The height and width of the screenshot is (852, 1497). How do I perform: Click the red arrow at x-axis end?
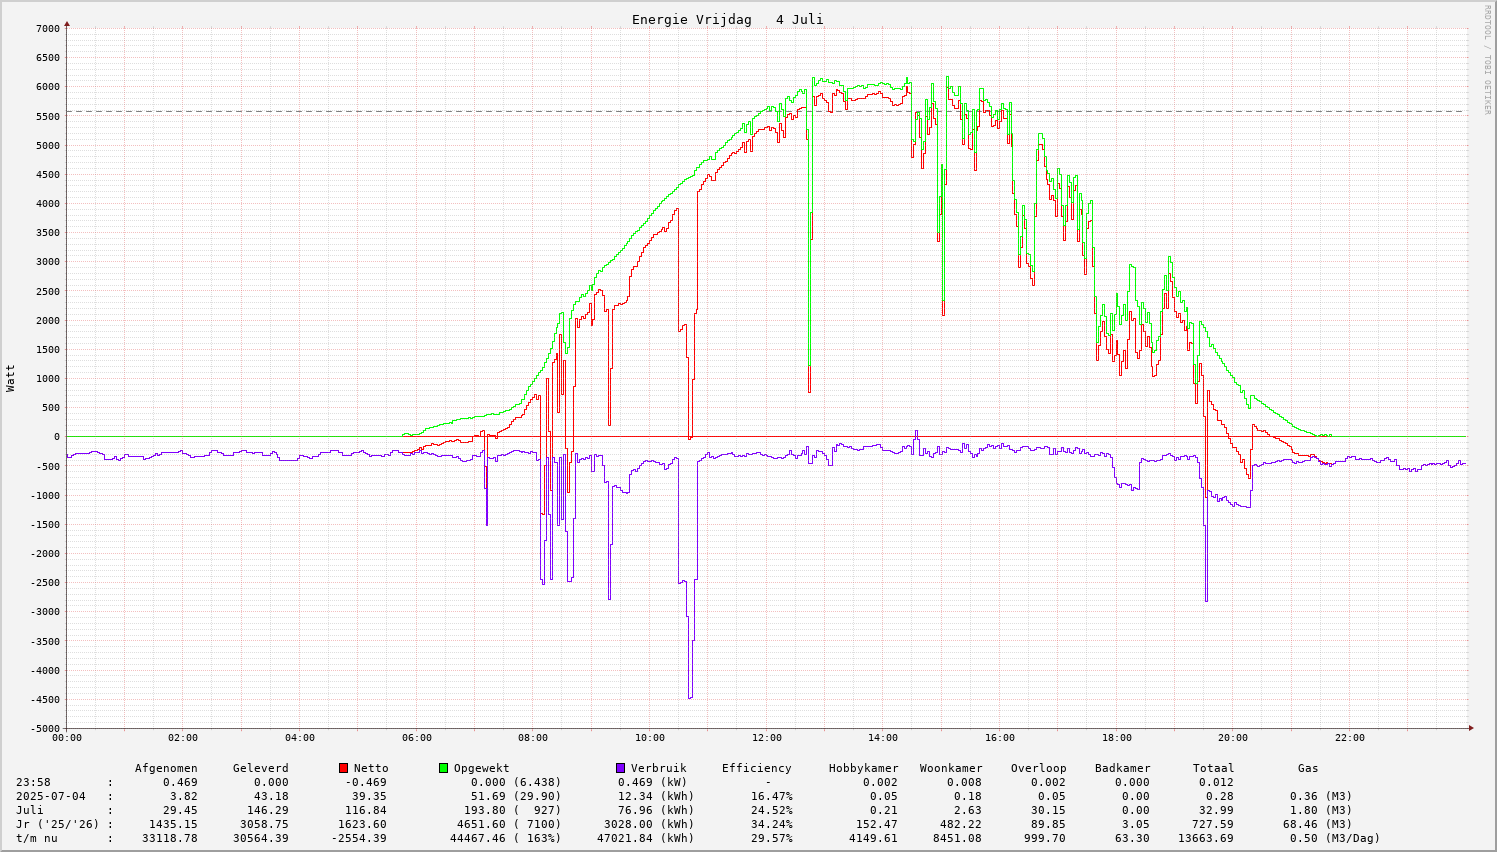(1471, 728)
